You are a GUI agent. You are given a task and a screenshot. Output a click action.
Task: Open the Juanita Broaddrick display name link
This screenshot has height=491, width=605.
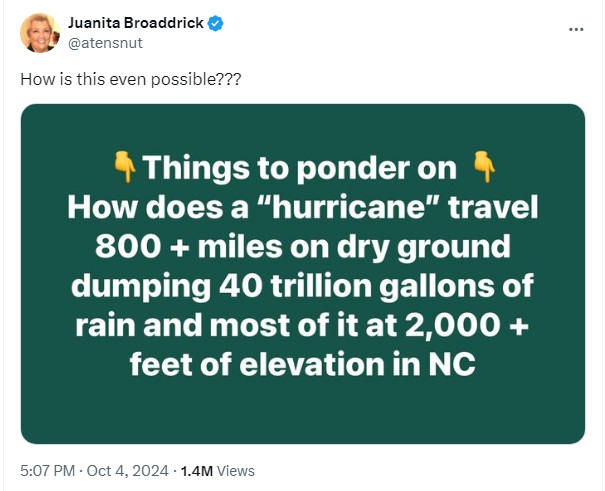pos(135,23)
